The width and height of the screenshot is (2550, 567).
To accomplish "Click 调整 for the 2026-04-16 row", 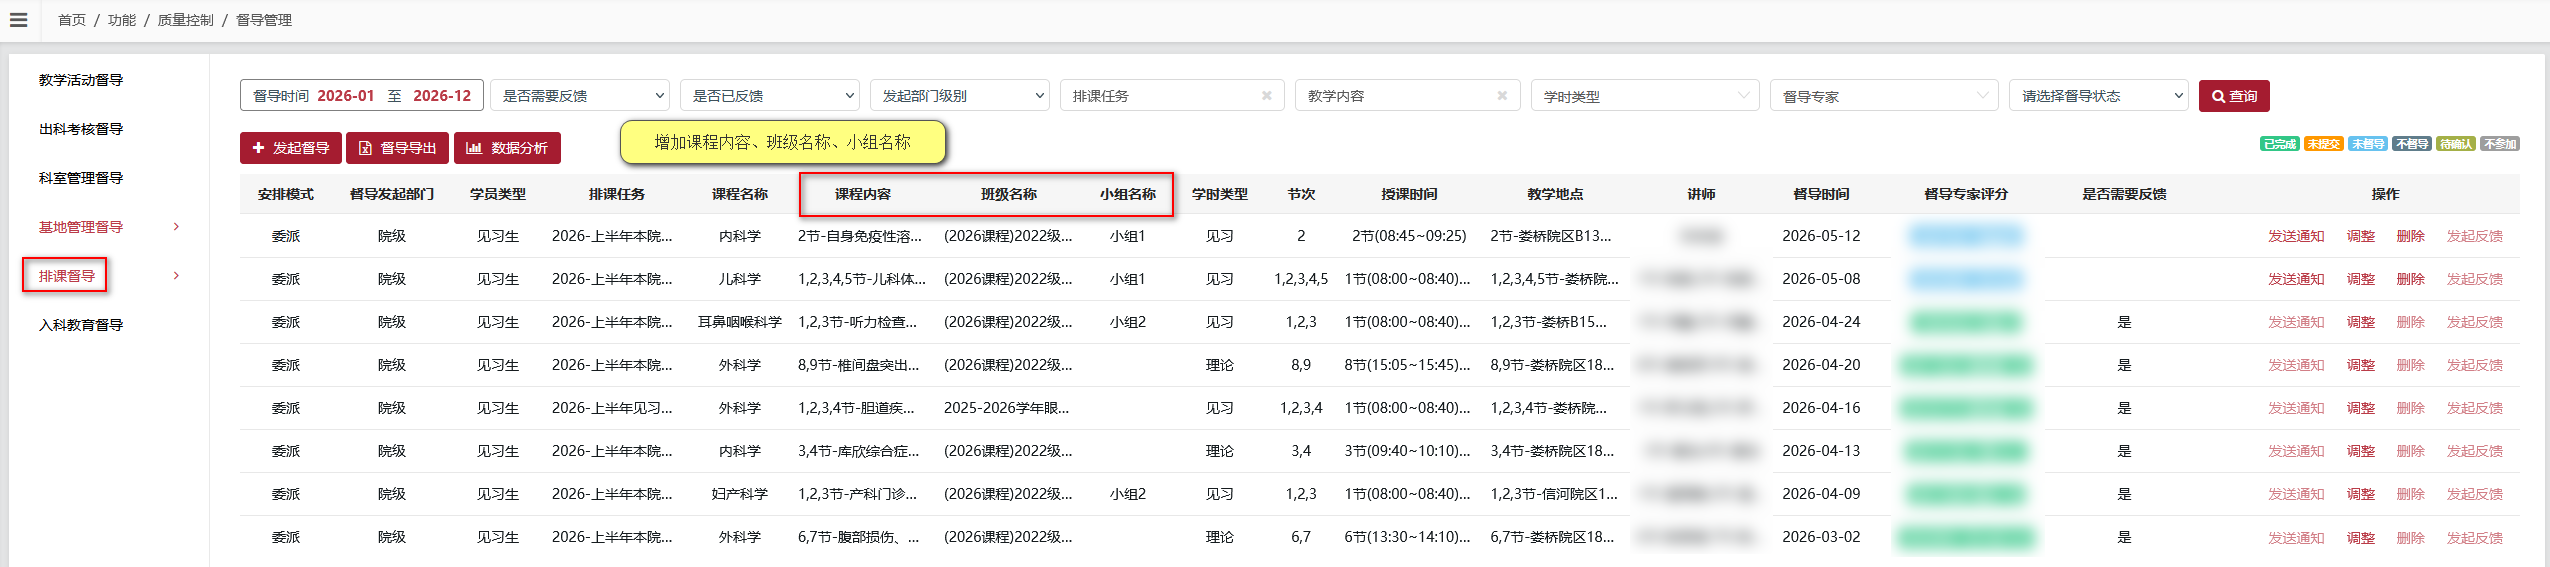I will [2361, 408].
